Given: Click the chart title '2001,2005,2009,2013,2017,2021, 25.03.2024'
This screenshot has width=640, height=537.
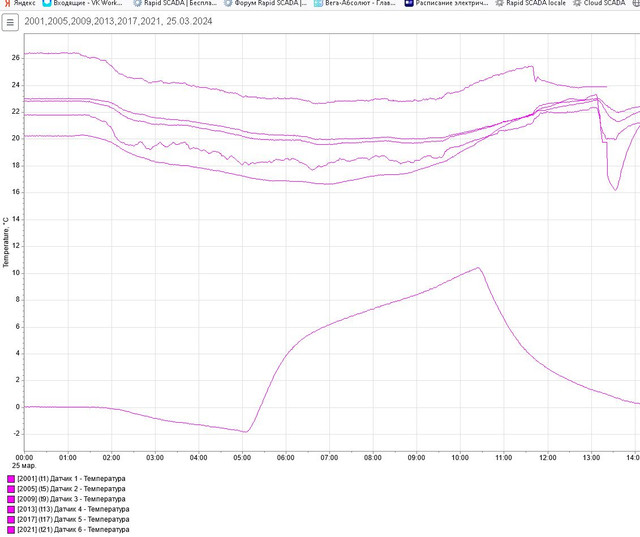Looking at the screenshot, I should [x=118, y=22].
